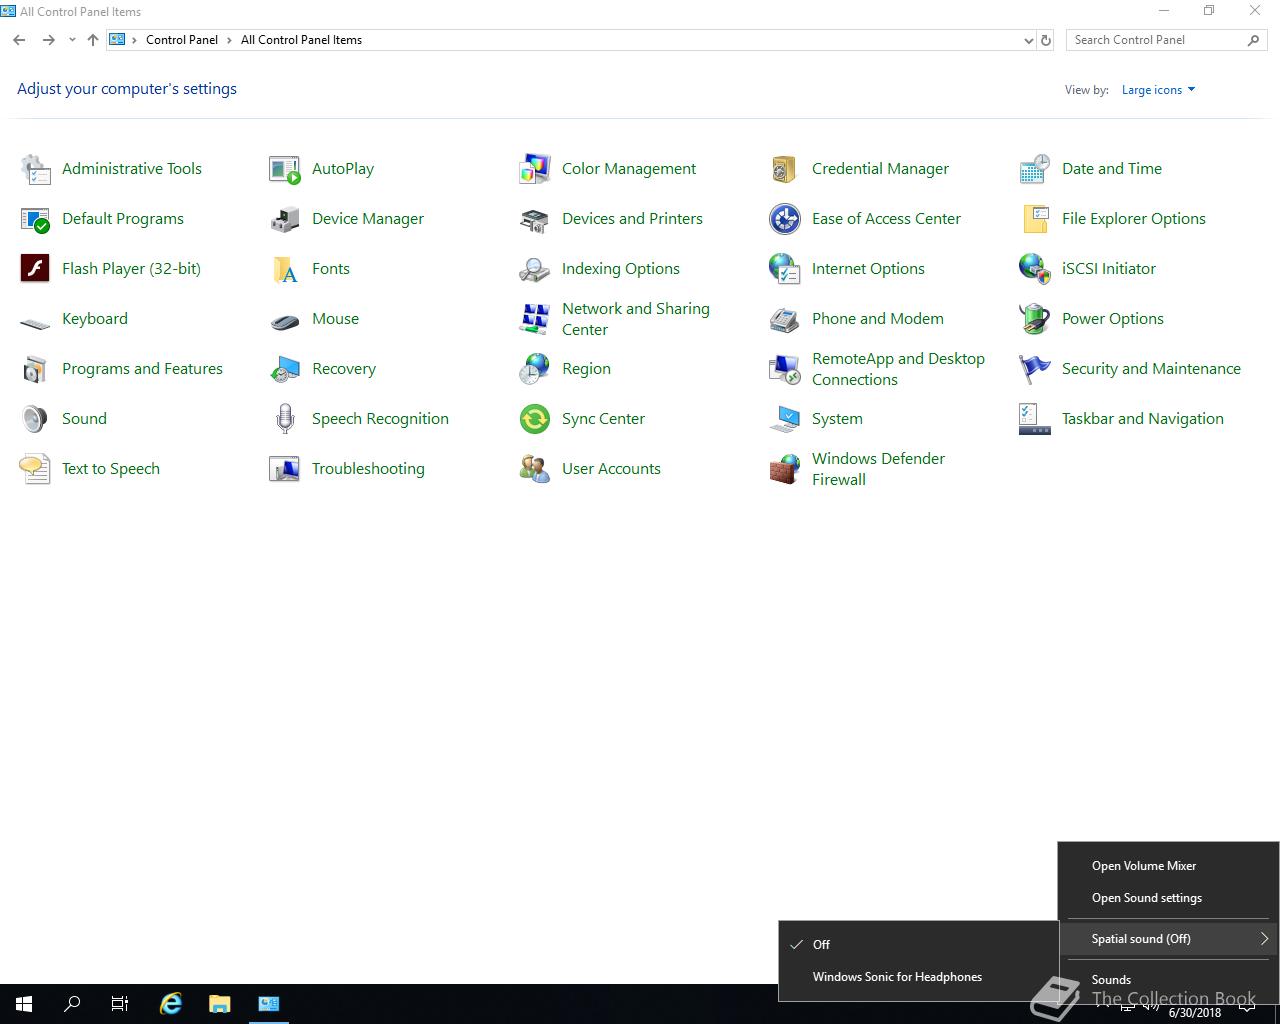Click the User Accounts link

(611, 469)
